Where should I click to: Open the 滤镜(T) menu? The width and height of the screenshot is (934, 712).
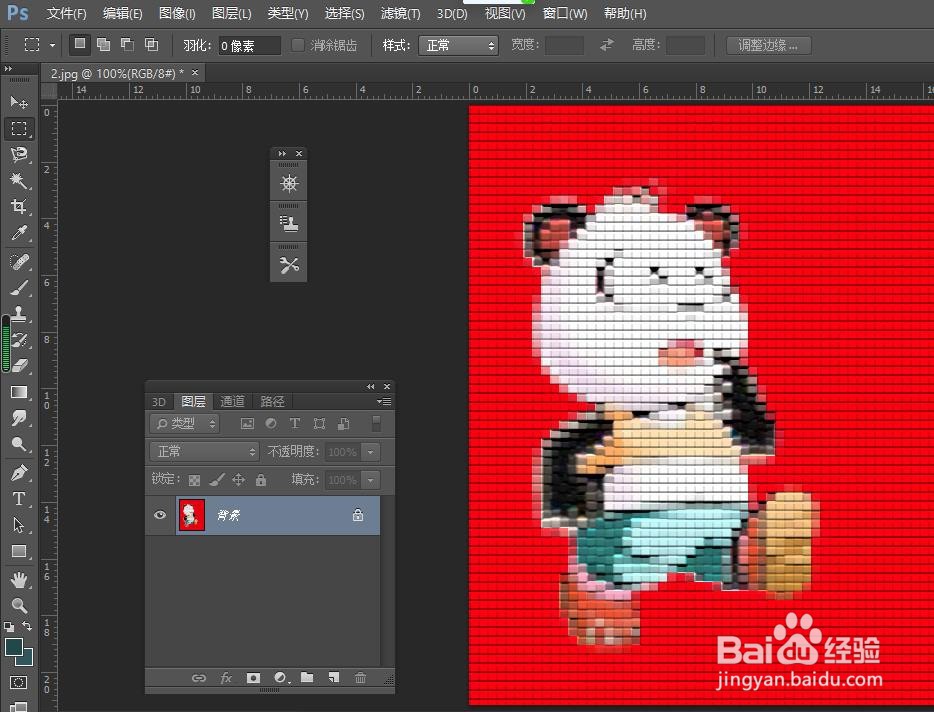(400, 13)
